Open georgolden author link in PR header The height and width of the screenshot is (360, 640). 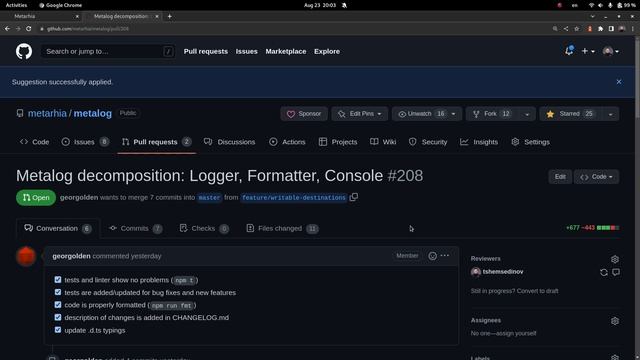point(79,198)
